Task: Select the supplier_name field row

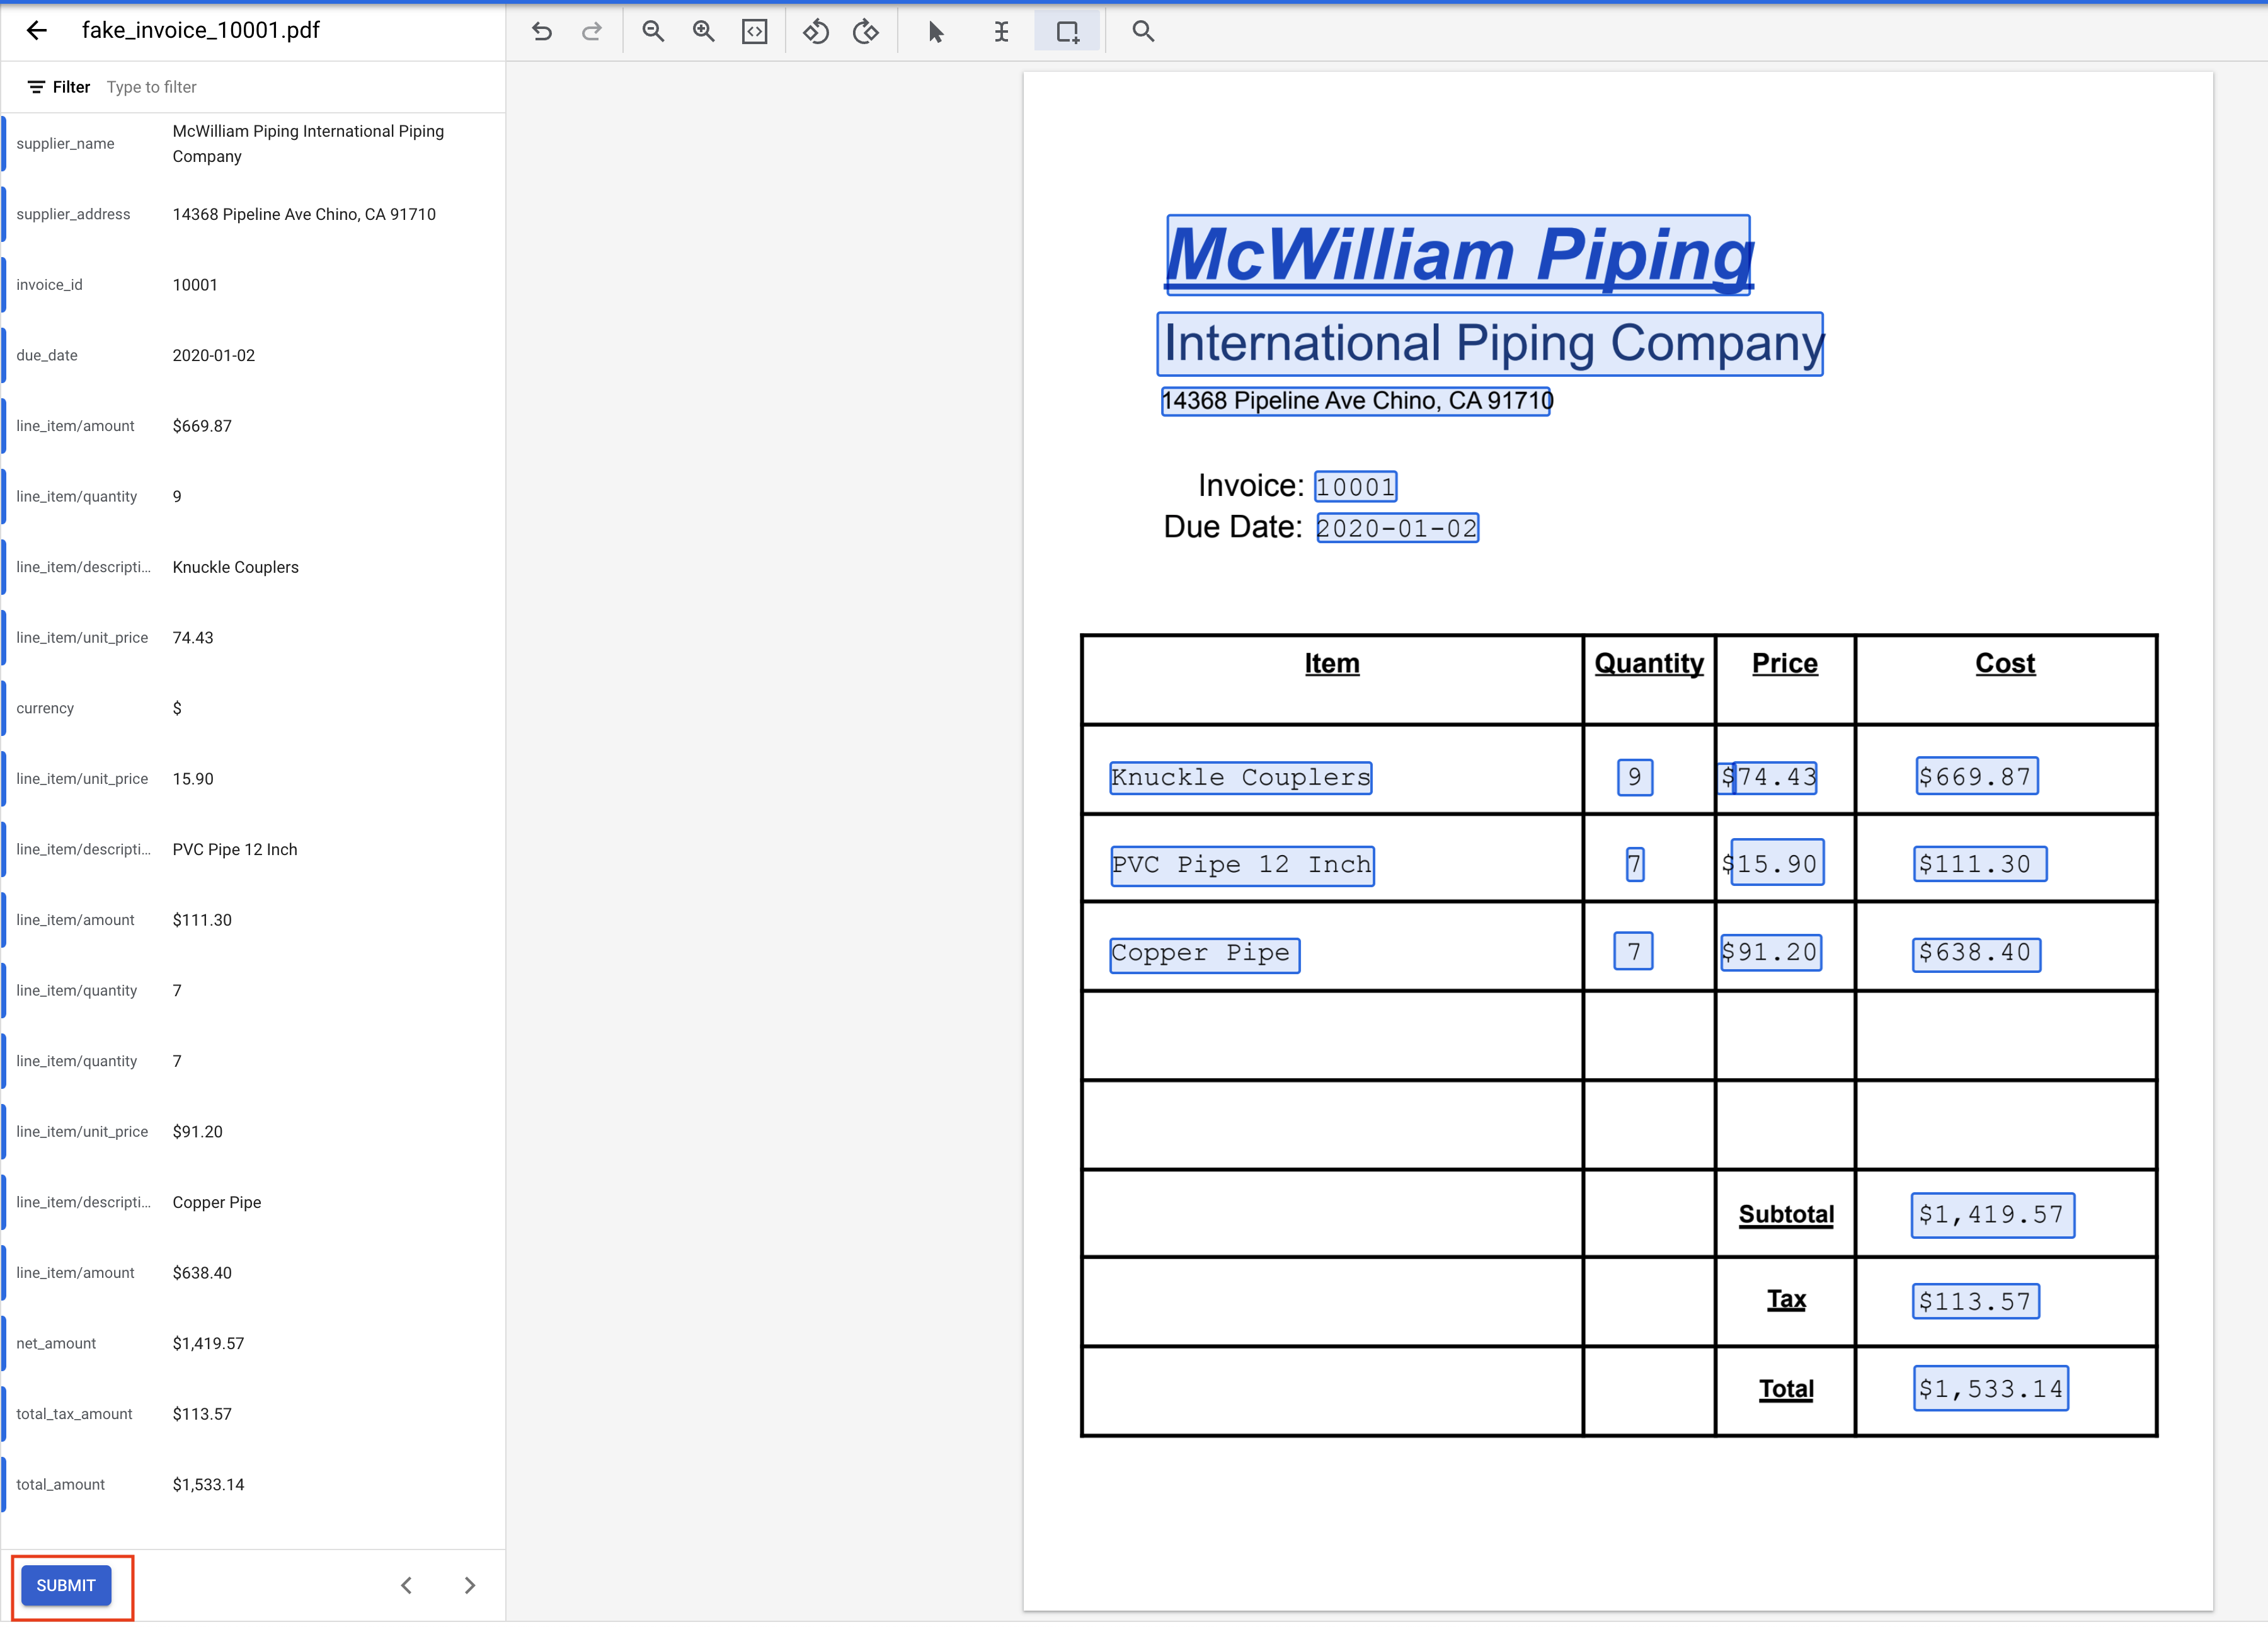Action: pyautogui.click(x=250, y=143)
